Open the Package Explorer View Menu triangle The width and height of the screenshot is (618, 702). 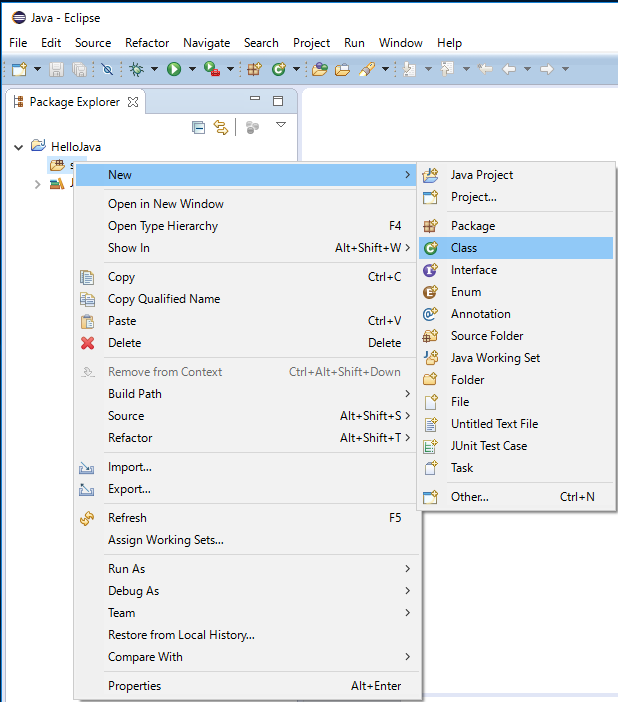(281, 125)
